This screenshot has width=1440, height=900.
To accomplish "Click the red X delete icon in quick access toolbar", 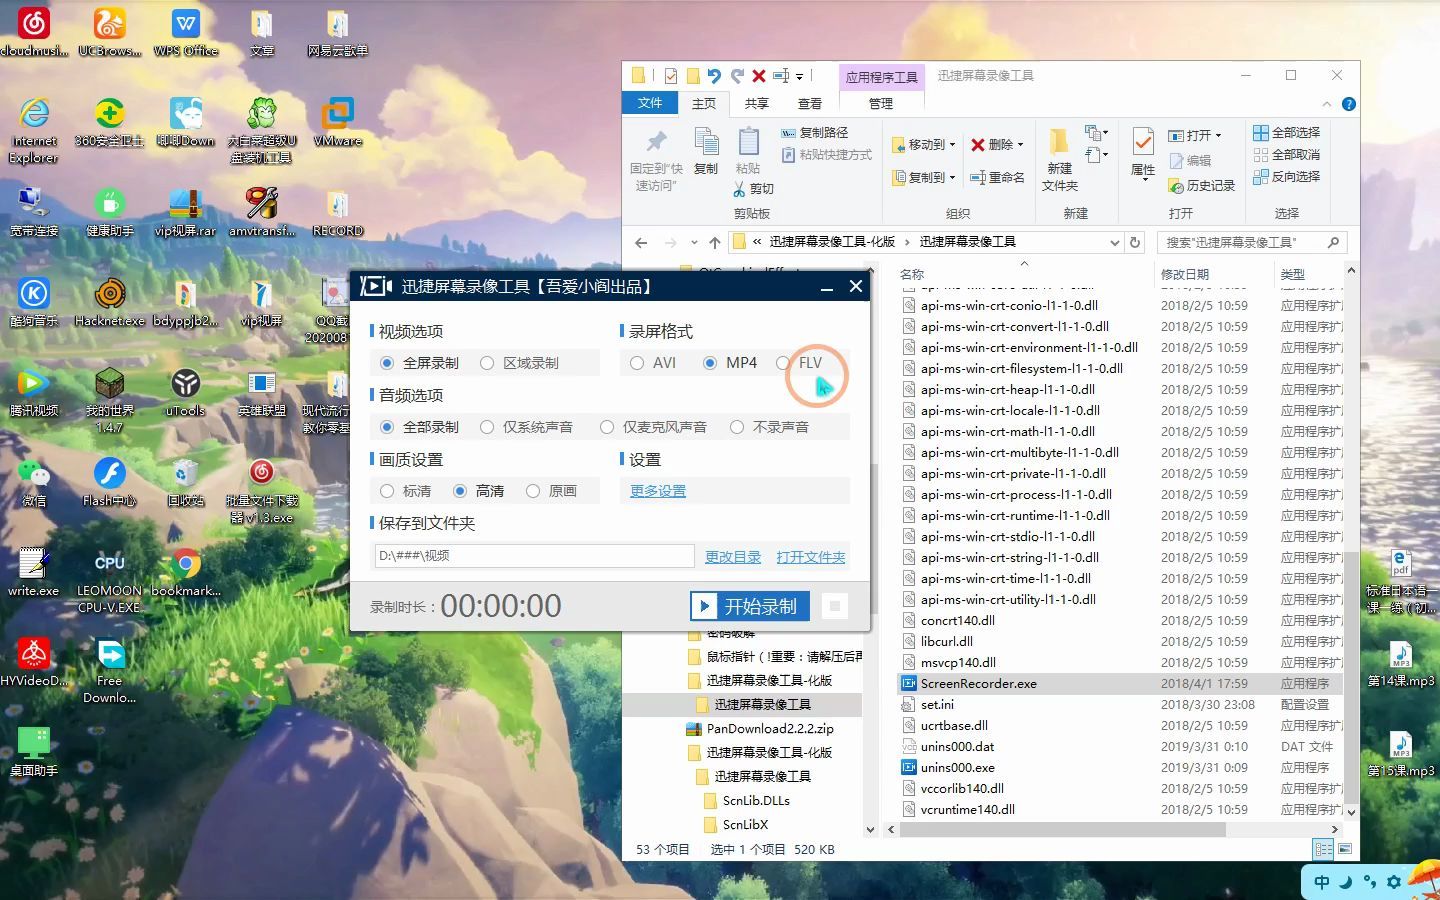I will (759, 76).
